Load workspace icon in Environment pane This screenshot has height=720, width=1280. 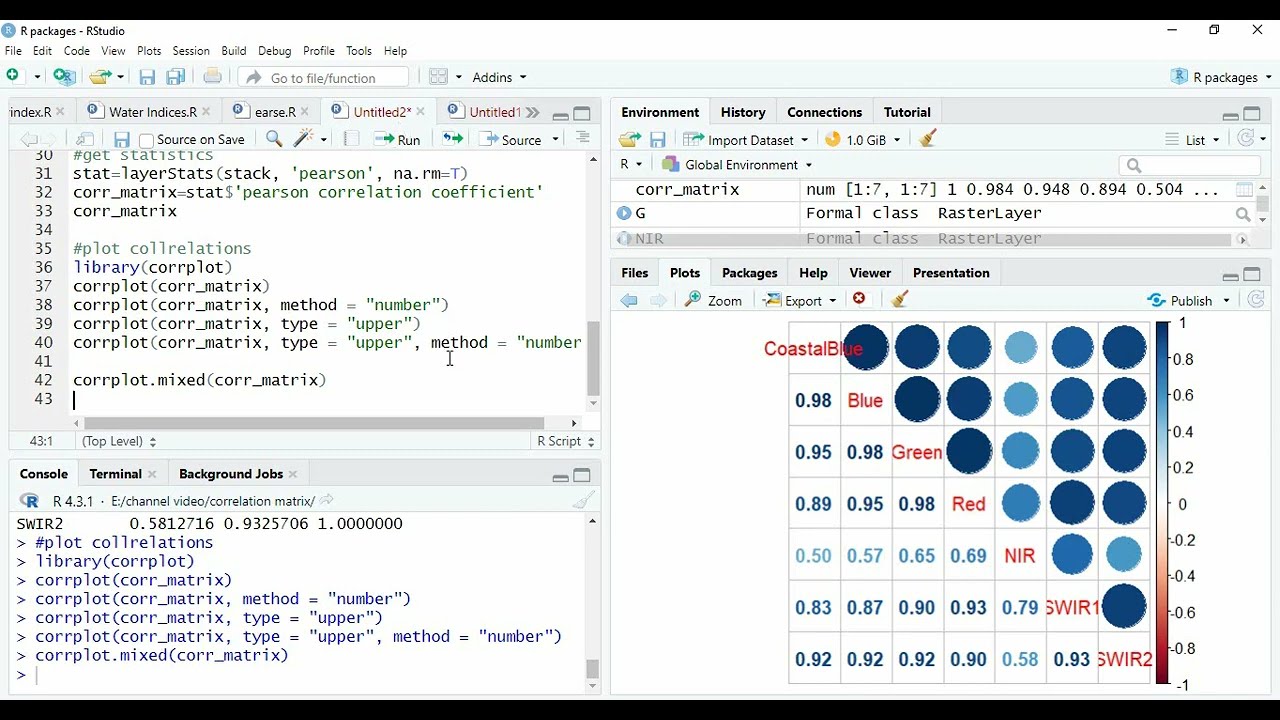click(629, 140)
